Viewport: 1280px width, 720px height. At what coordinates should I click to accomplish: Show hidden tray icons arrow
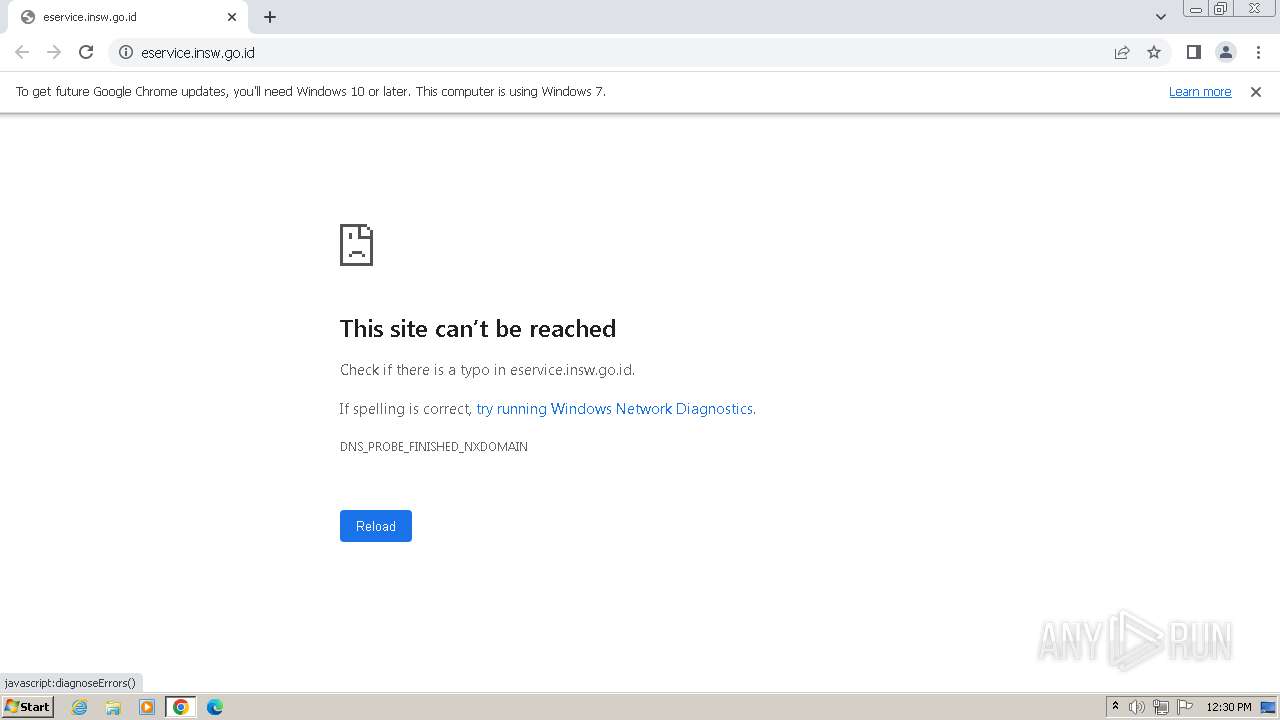click(x=1115, y=707)
